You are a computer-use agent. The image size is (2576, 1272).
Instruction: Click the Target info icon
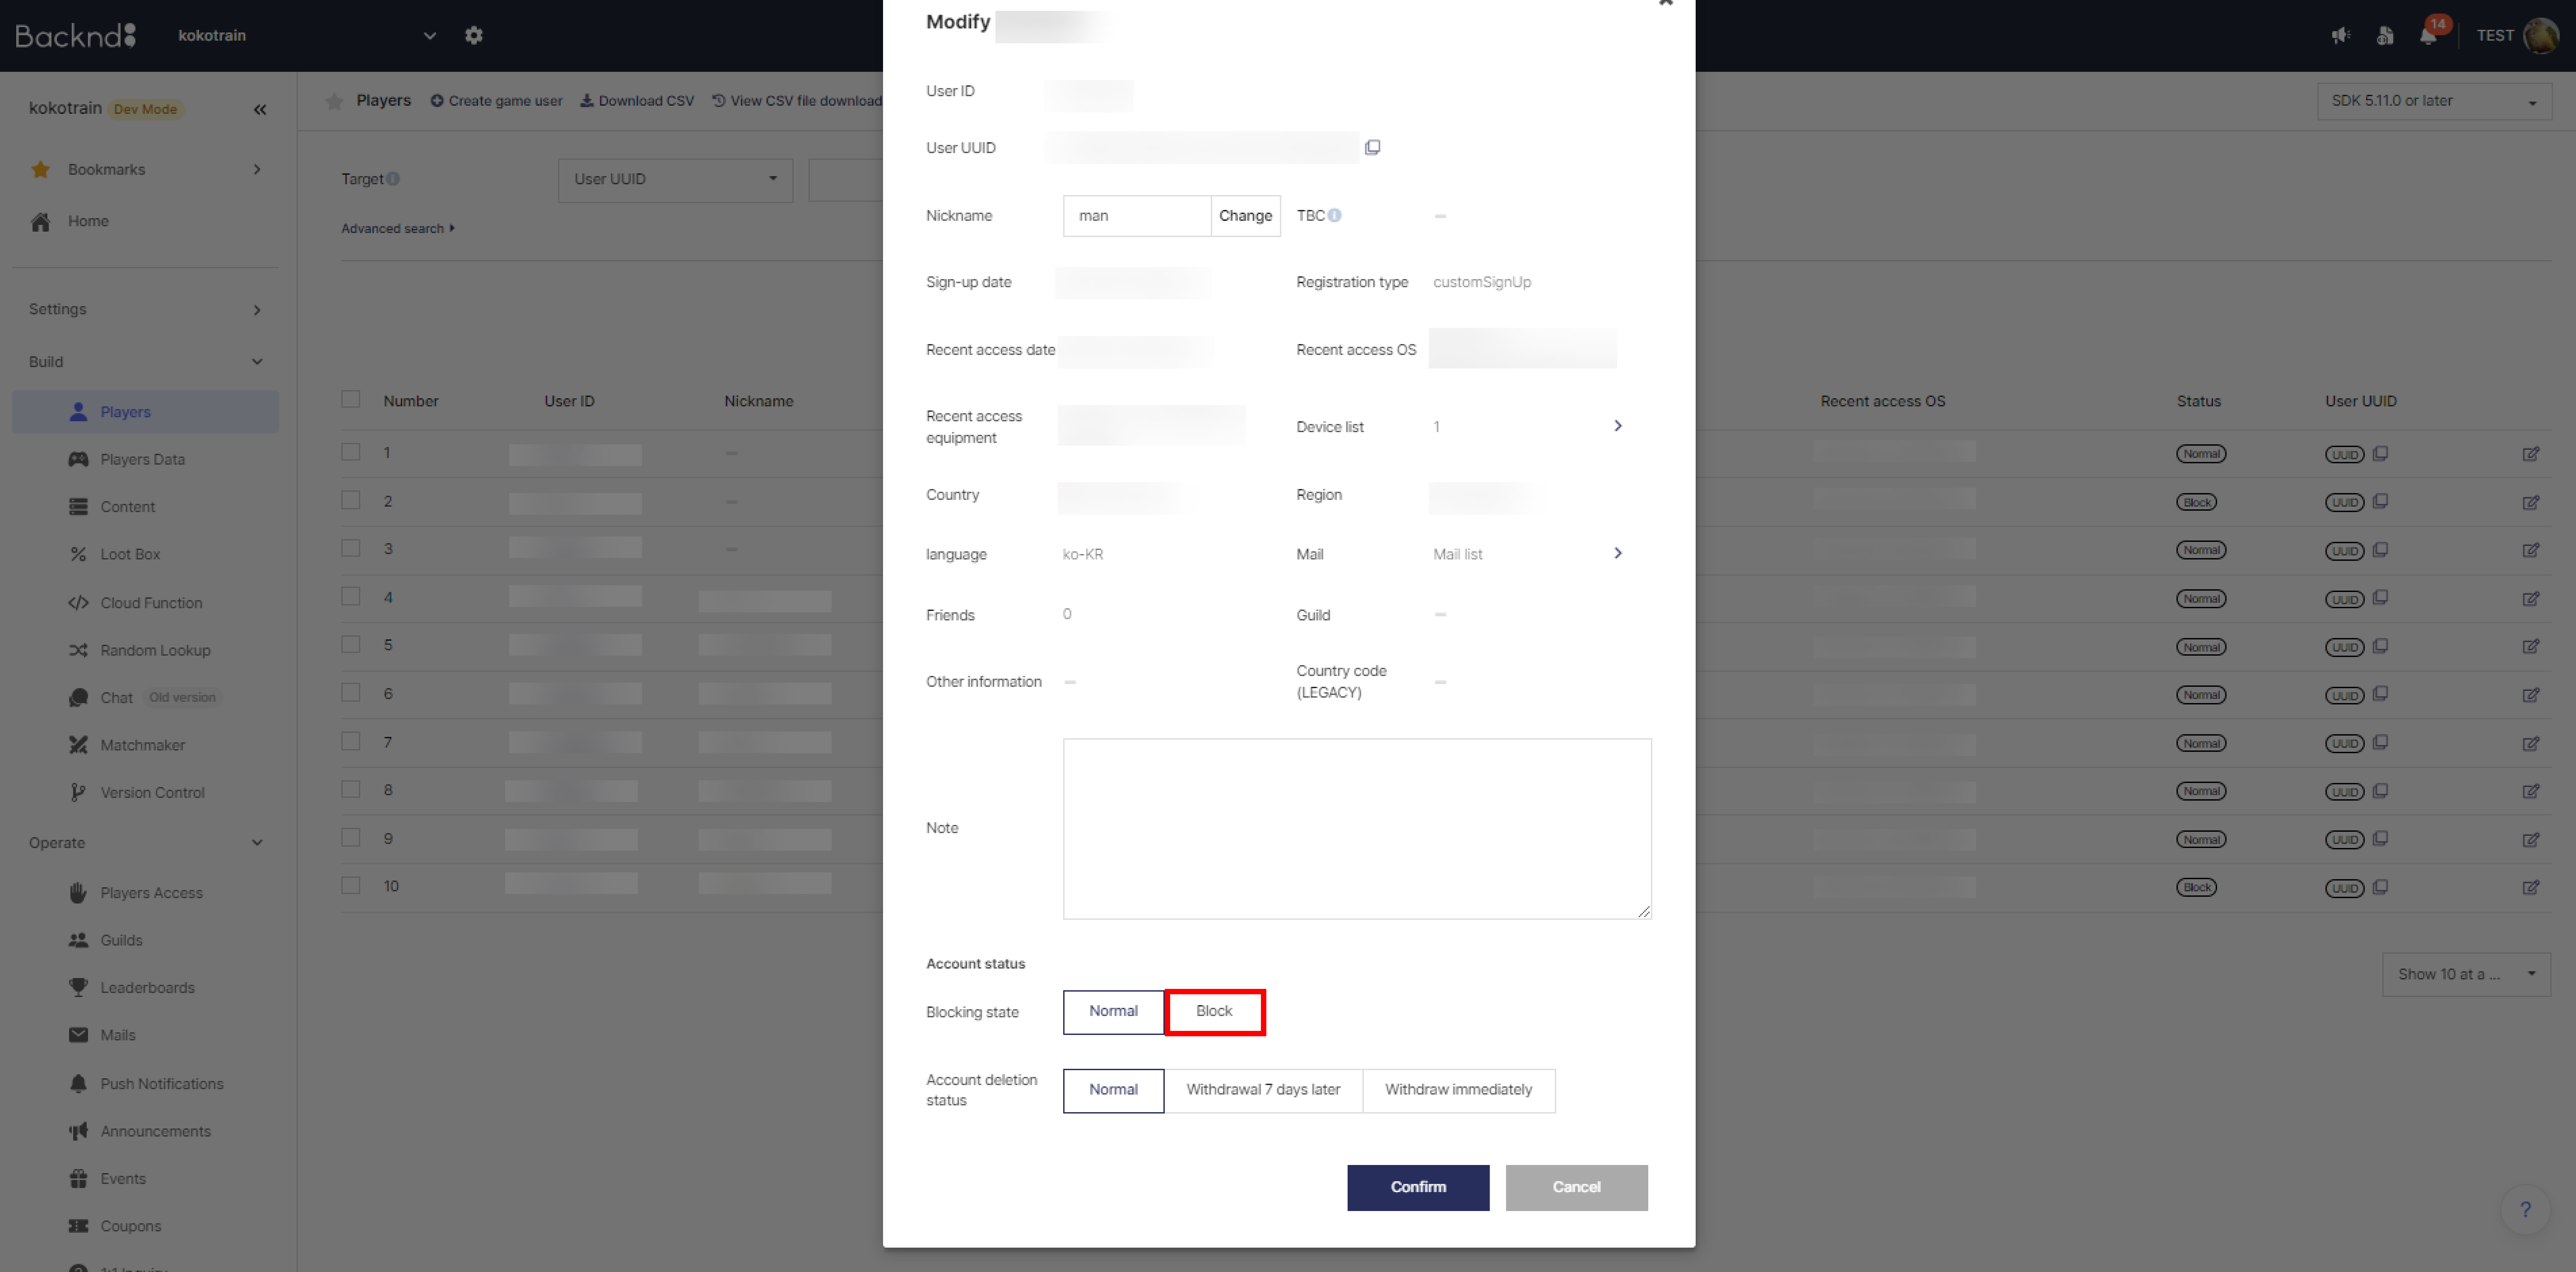pos(393,179)
